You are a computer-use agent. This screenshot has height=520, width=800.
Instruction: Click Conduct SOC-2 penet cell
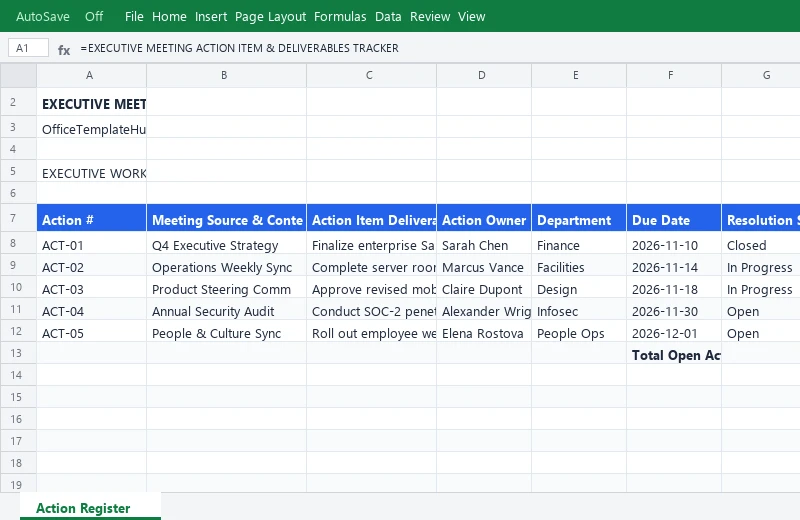pos(371,311)
